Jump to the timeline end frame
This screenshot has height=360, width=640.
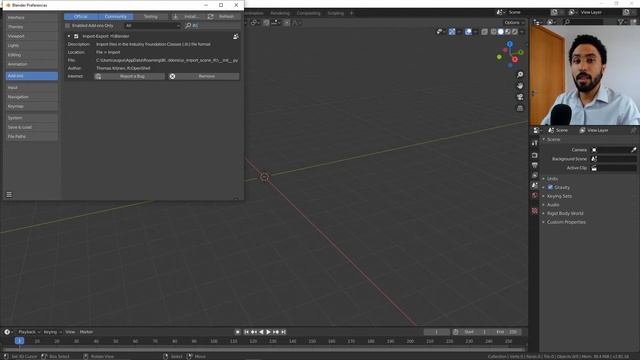283,332
